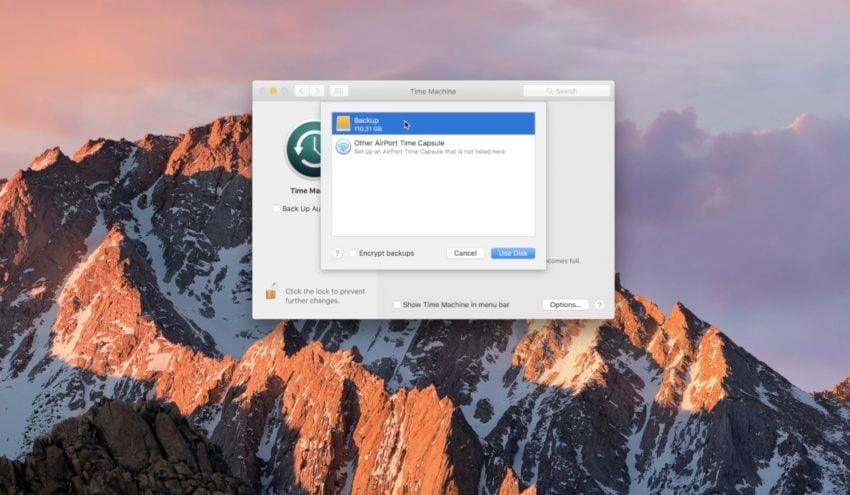850x495 pixels.
Task: Toggle Show Time Machine in menu bar
Action: [x=397, y=305]
